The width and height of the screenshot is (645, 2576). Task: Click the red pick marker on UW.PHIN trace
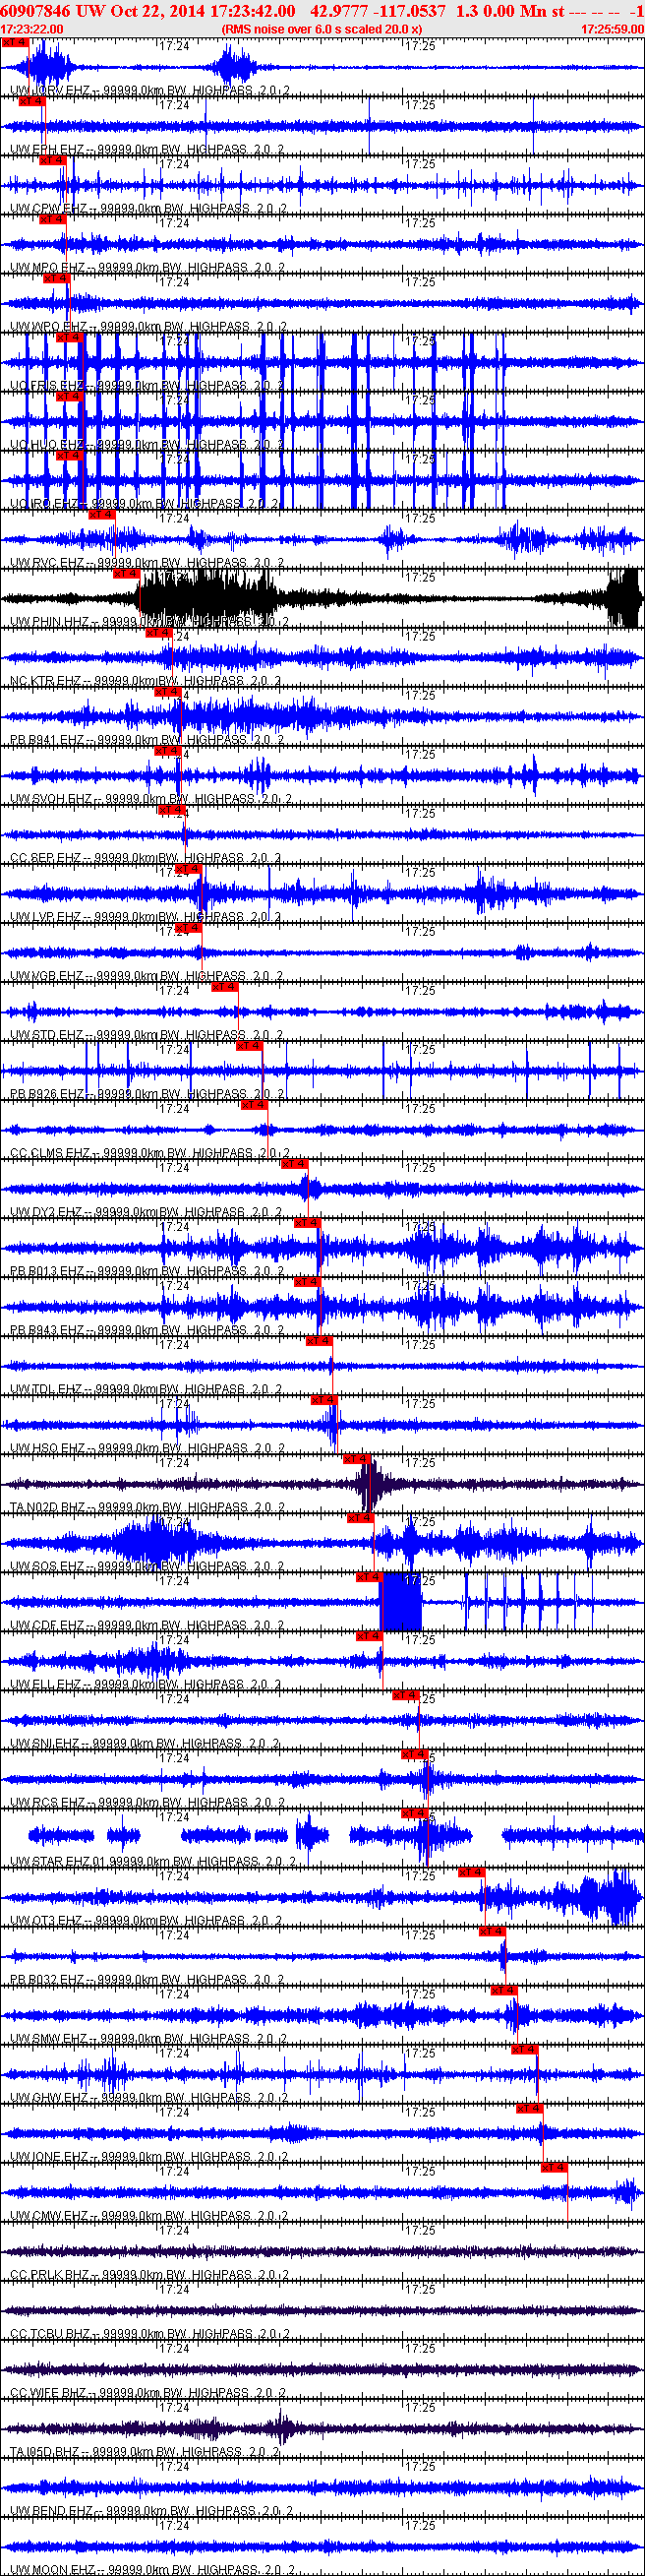point(126,574)
